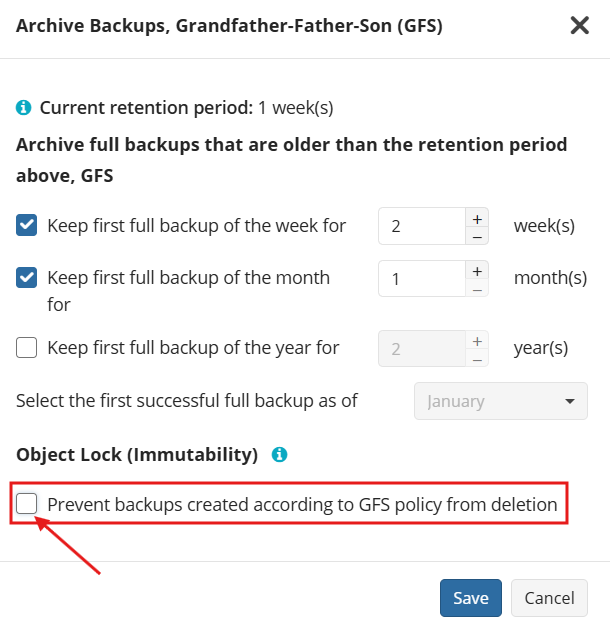Screen dimensions: 610x629
Task: Decrease the weekly backup retention value
Action: [477, 236]
